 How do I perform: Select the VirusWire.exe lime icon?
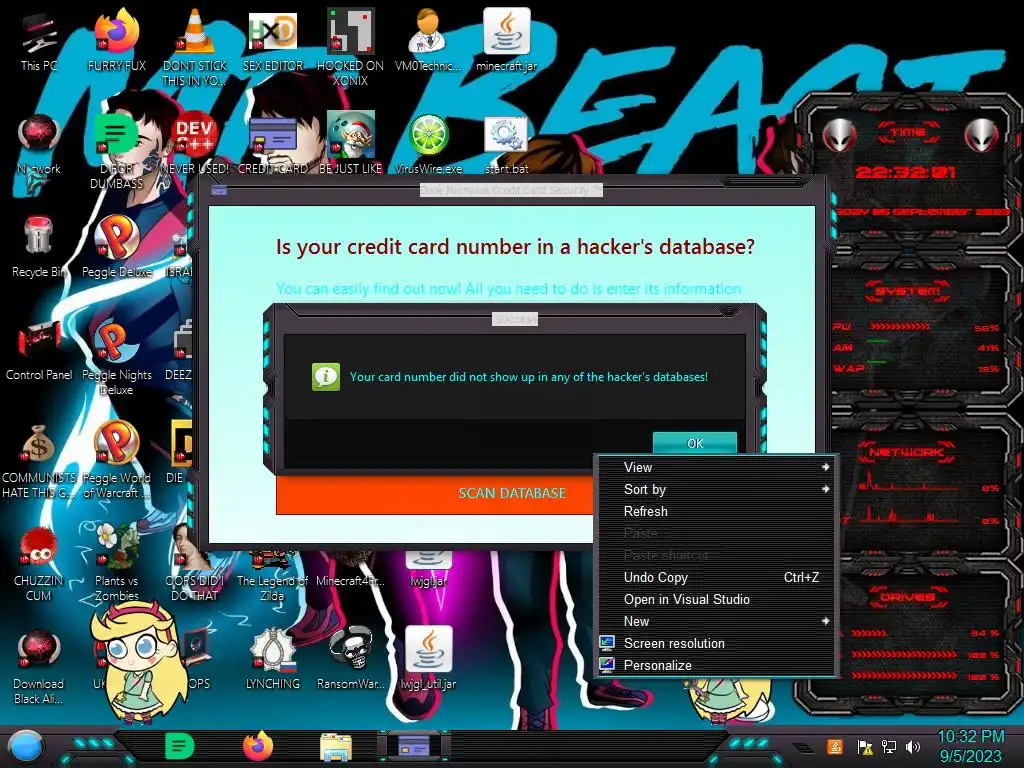click(428, 135)
